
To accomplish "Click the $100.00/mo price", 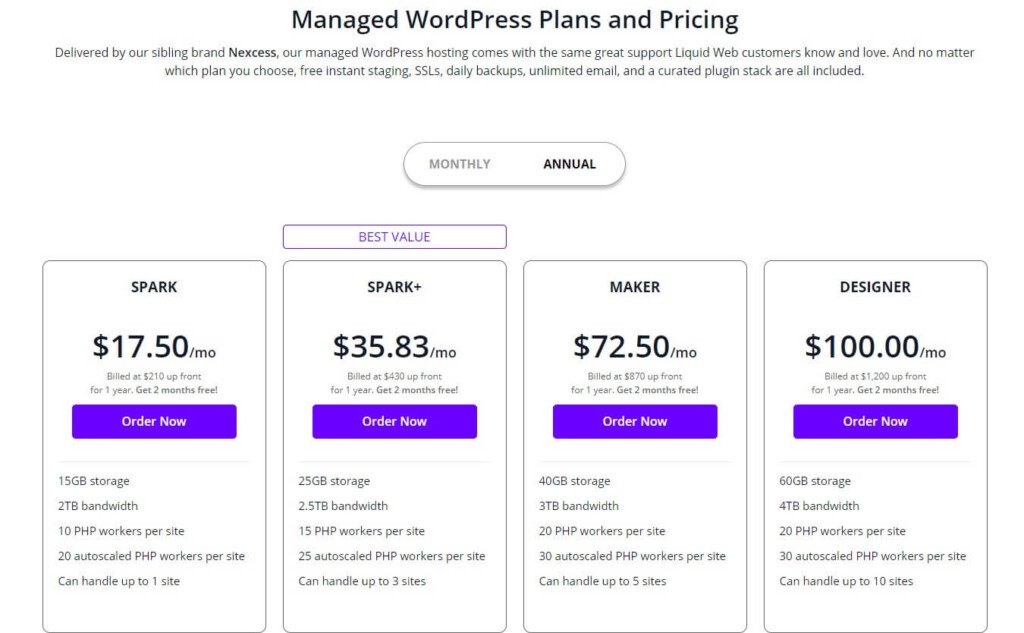I will [875, 347].
